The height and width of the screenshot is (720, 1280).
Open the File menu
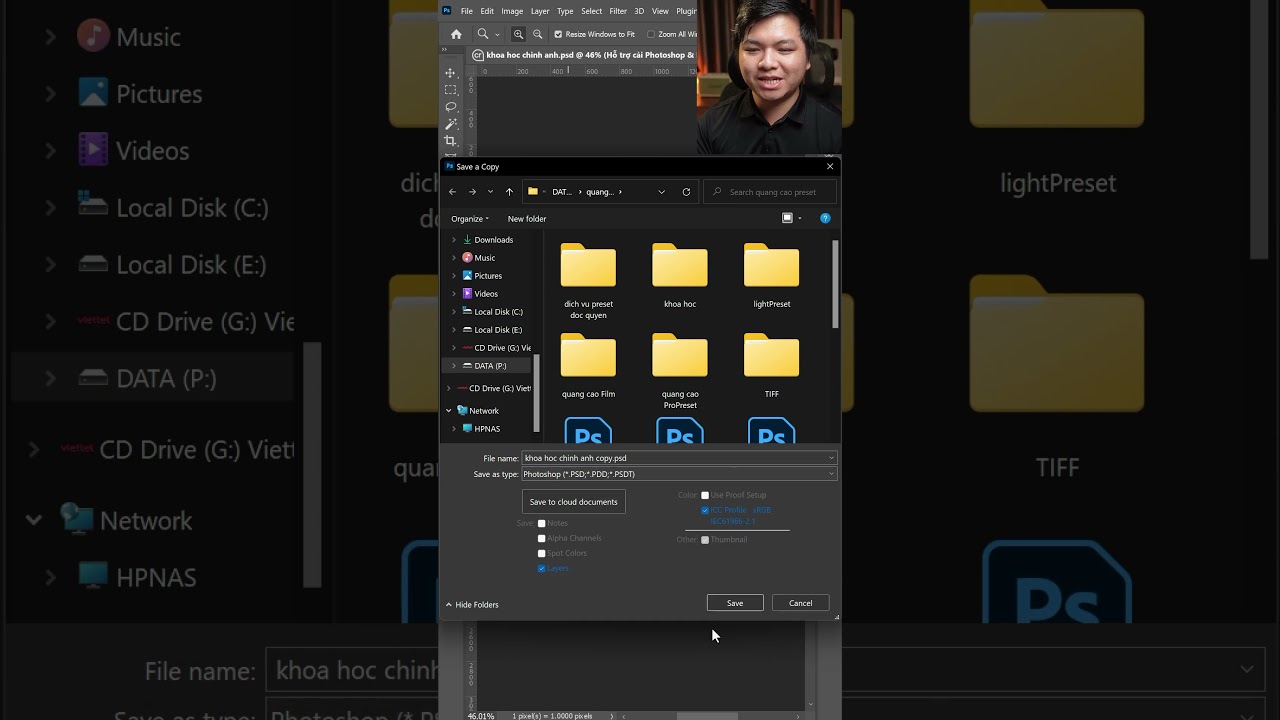tap(467, 11)
